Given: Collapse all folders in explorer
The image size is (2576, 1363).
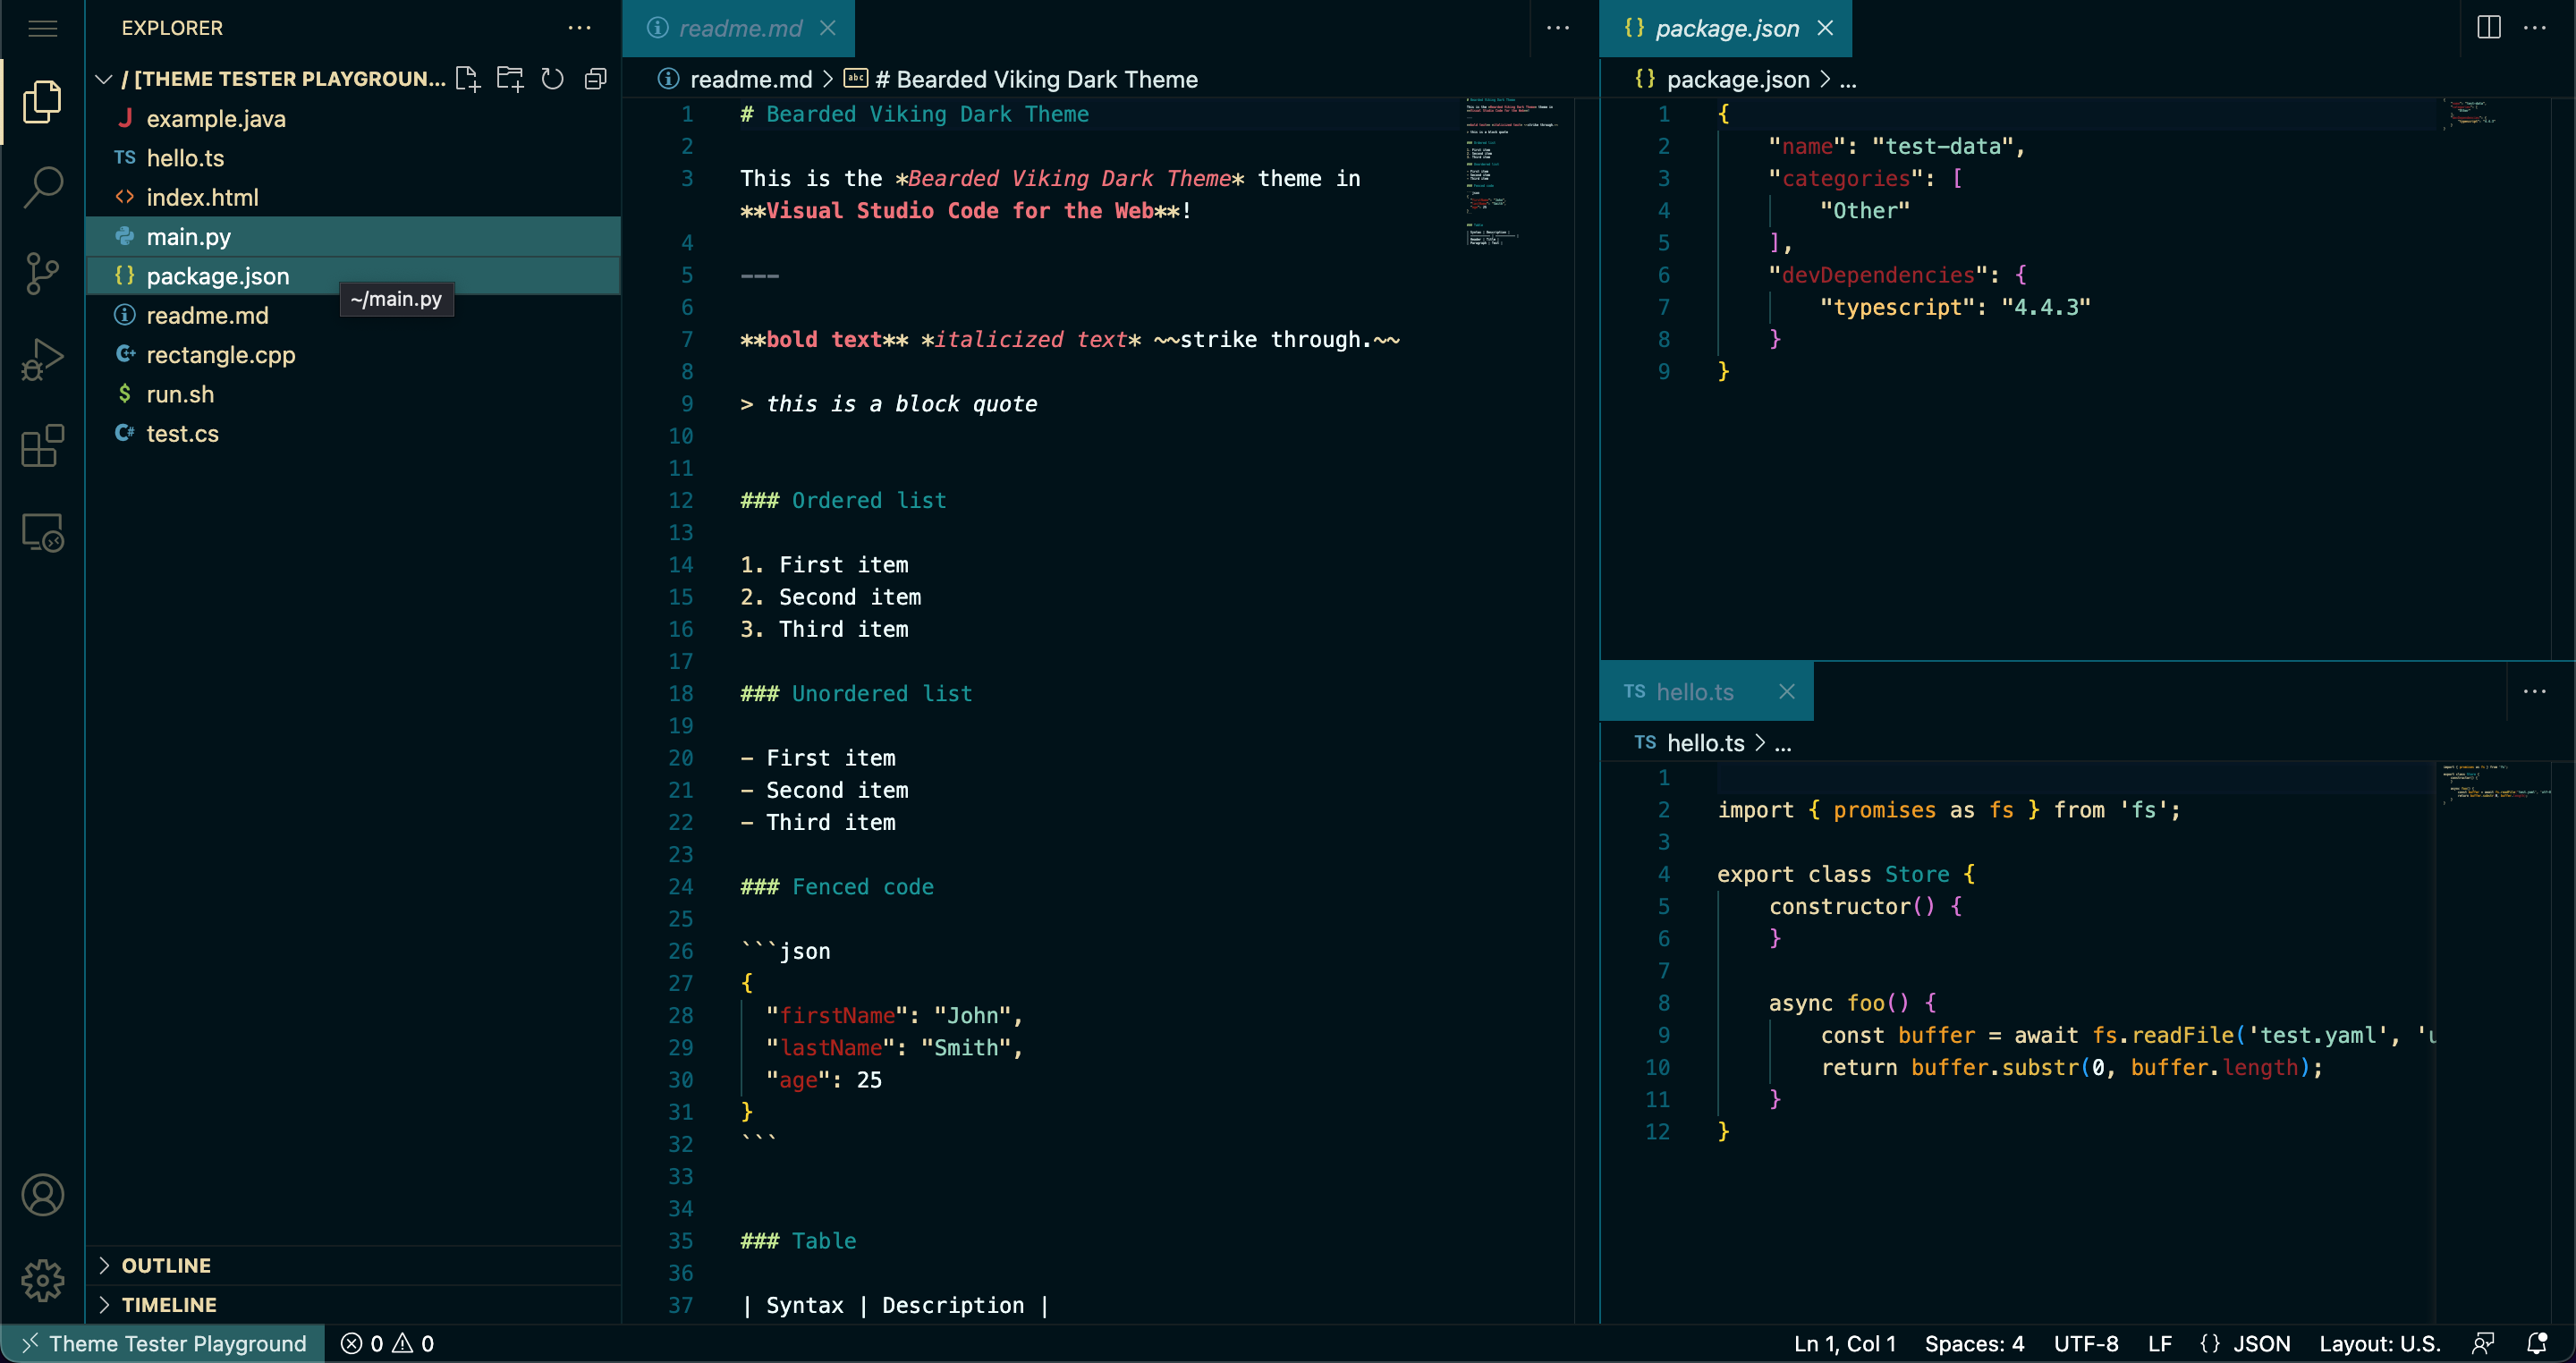Looking at the screenshot, I should [595, 79].
